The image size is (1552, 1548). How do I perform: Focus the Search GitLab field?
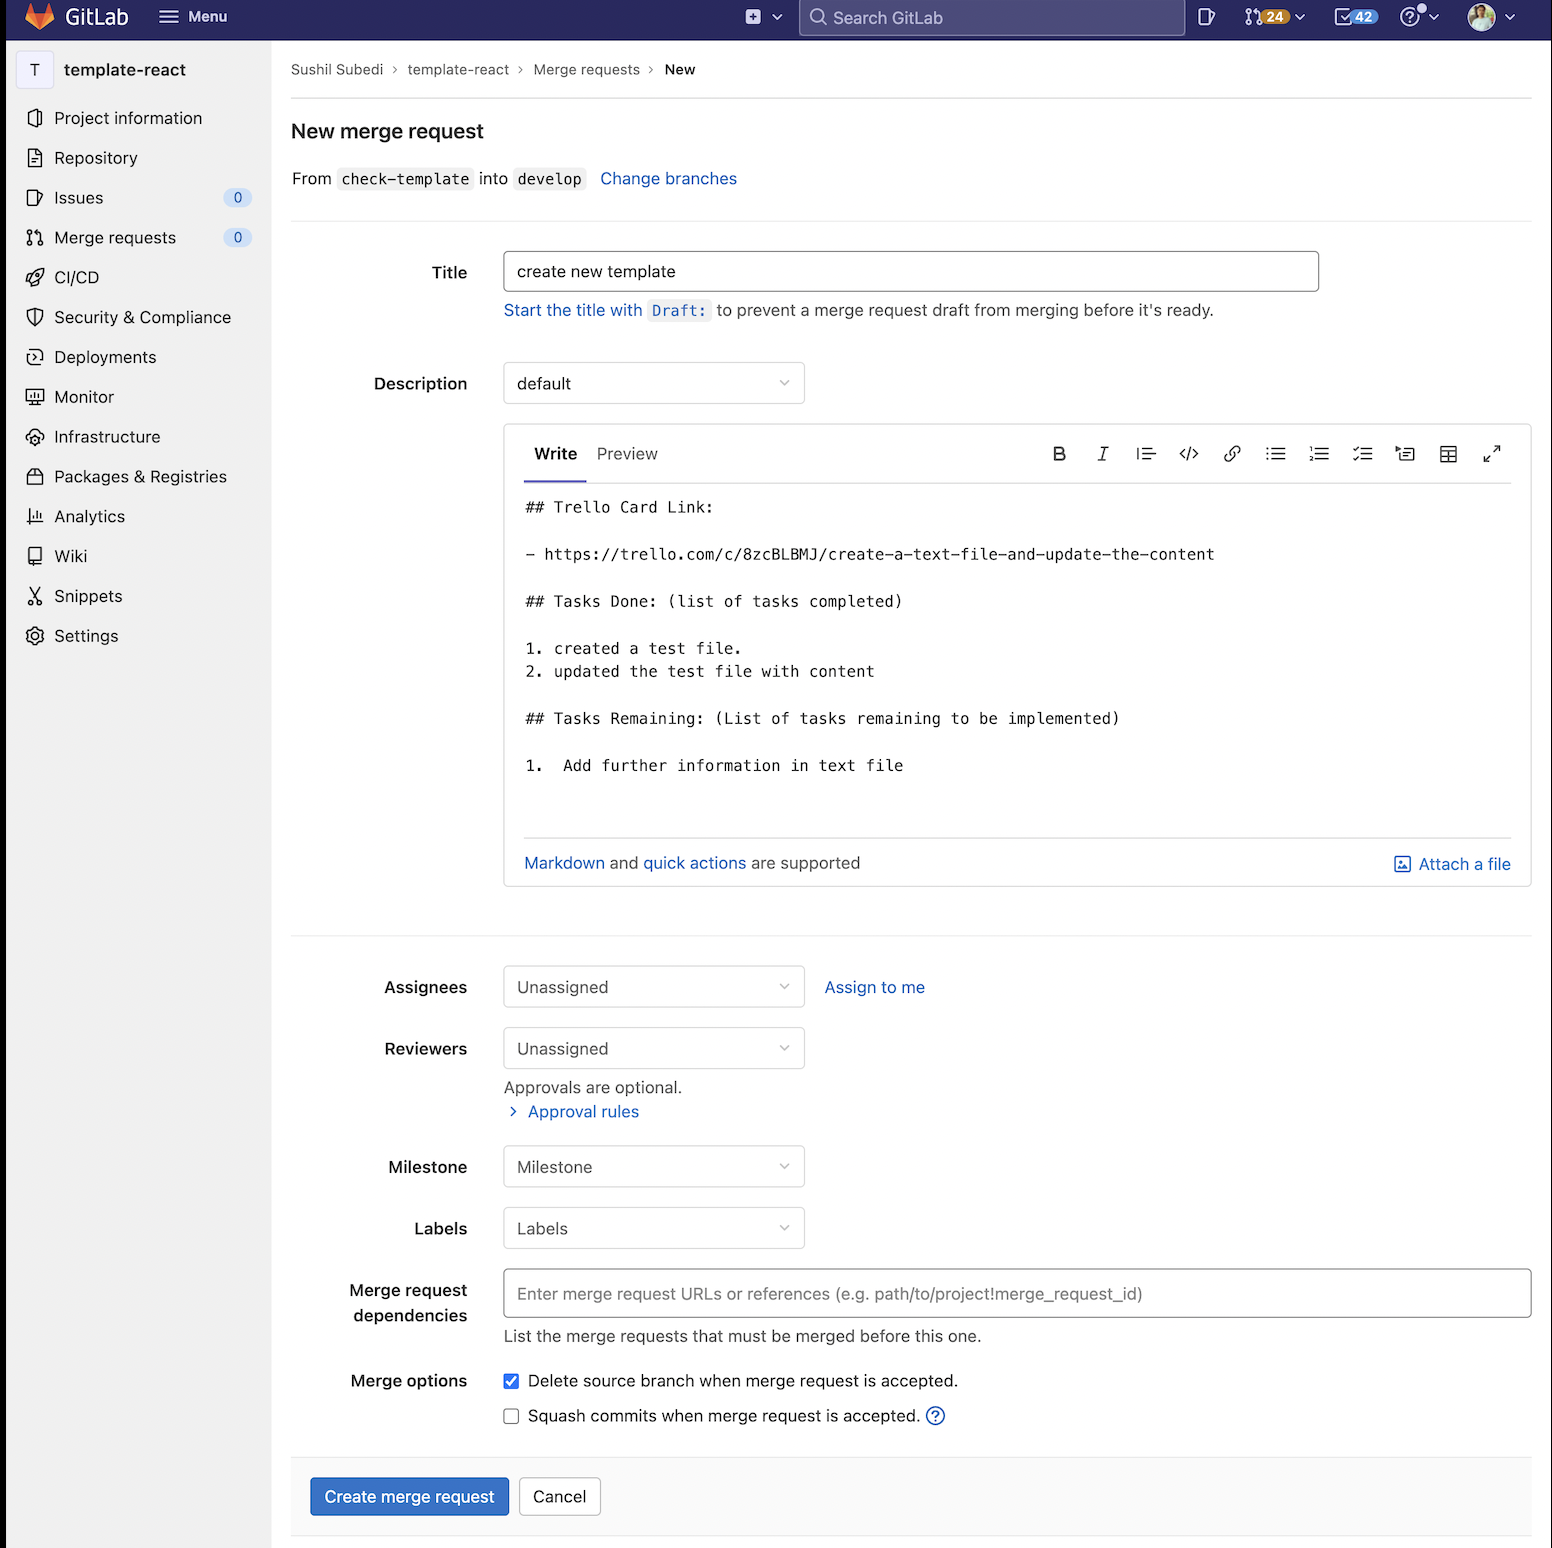[992, 17]
